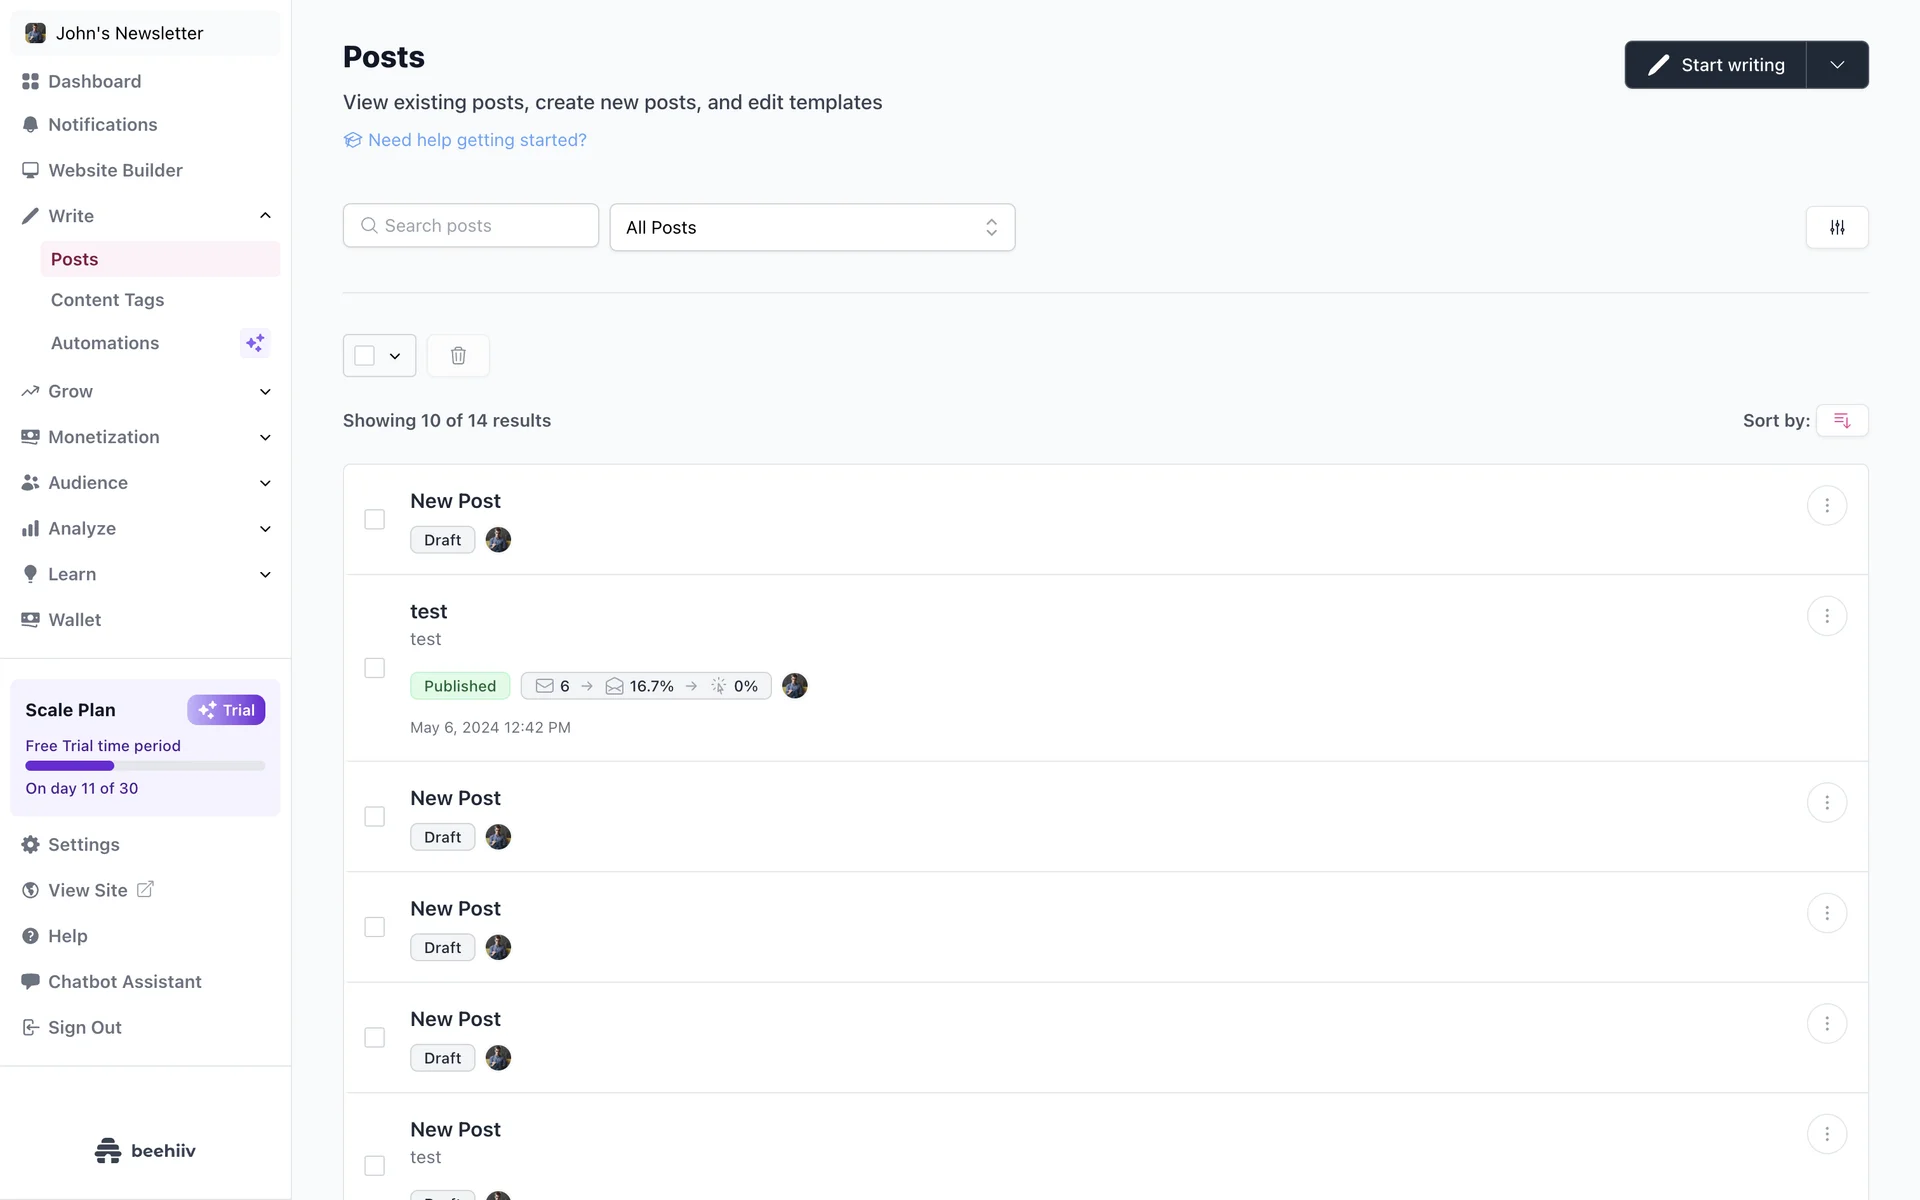
Task: Click the sort order icon
Action: [x=1842, y=421]
